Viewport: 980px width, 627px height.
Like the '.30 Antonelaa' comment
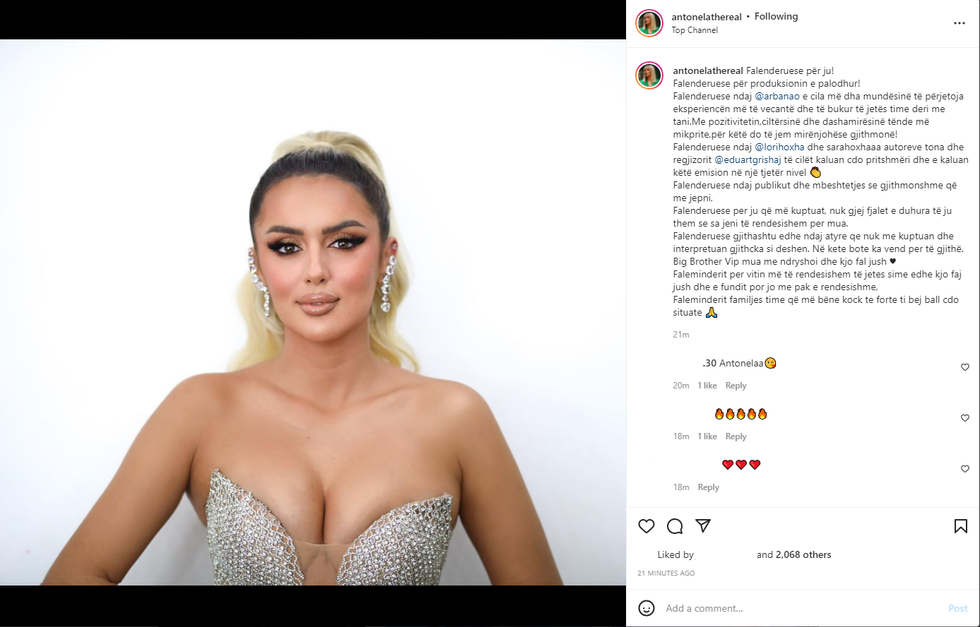[x=965, y=367]
